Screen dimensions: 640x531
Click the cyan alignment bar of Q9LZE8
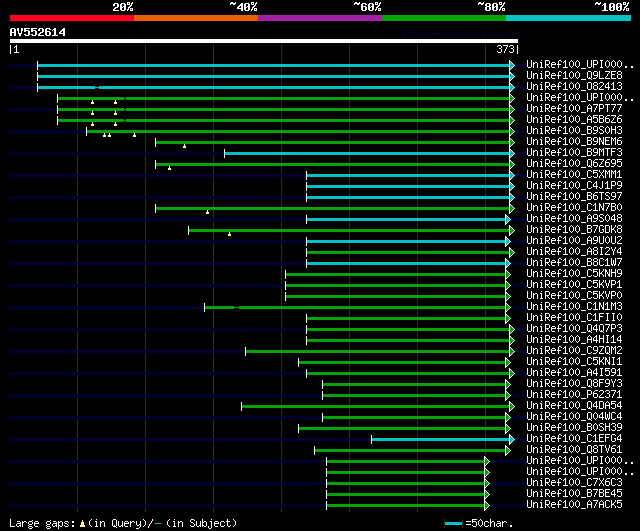click(x=273, y=76)
